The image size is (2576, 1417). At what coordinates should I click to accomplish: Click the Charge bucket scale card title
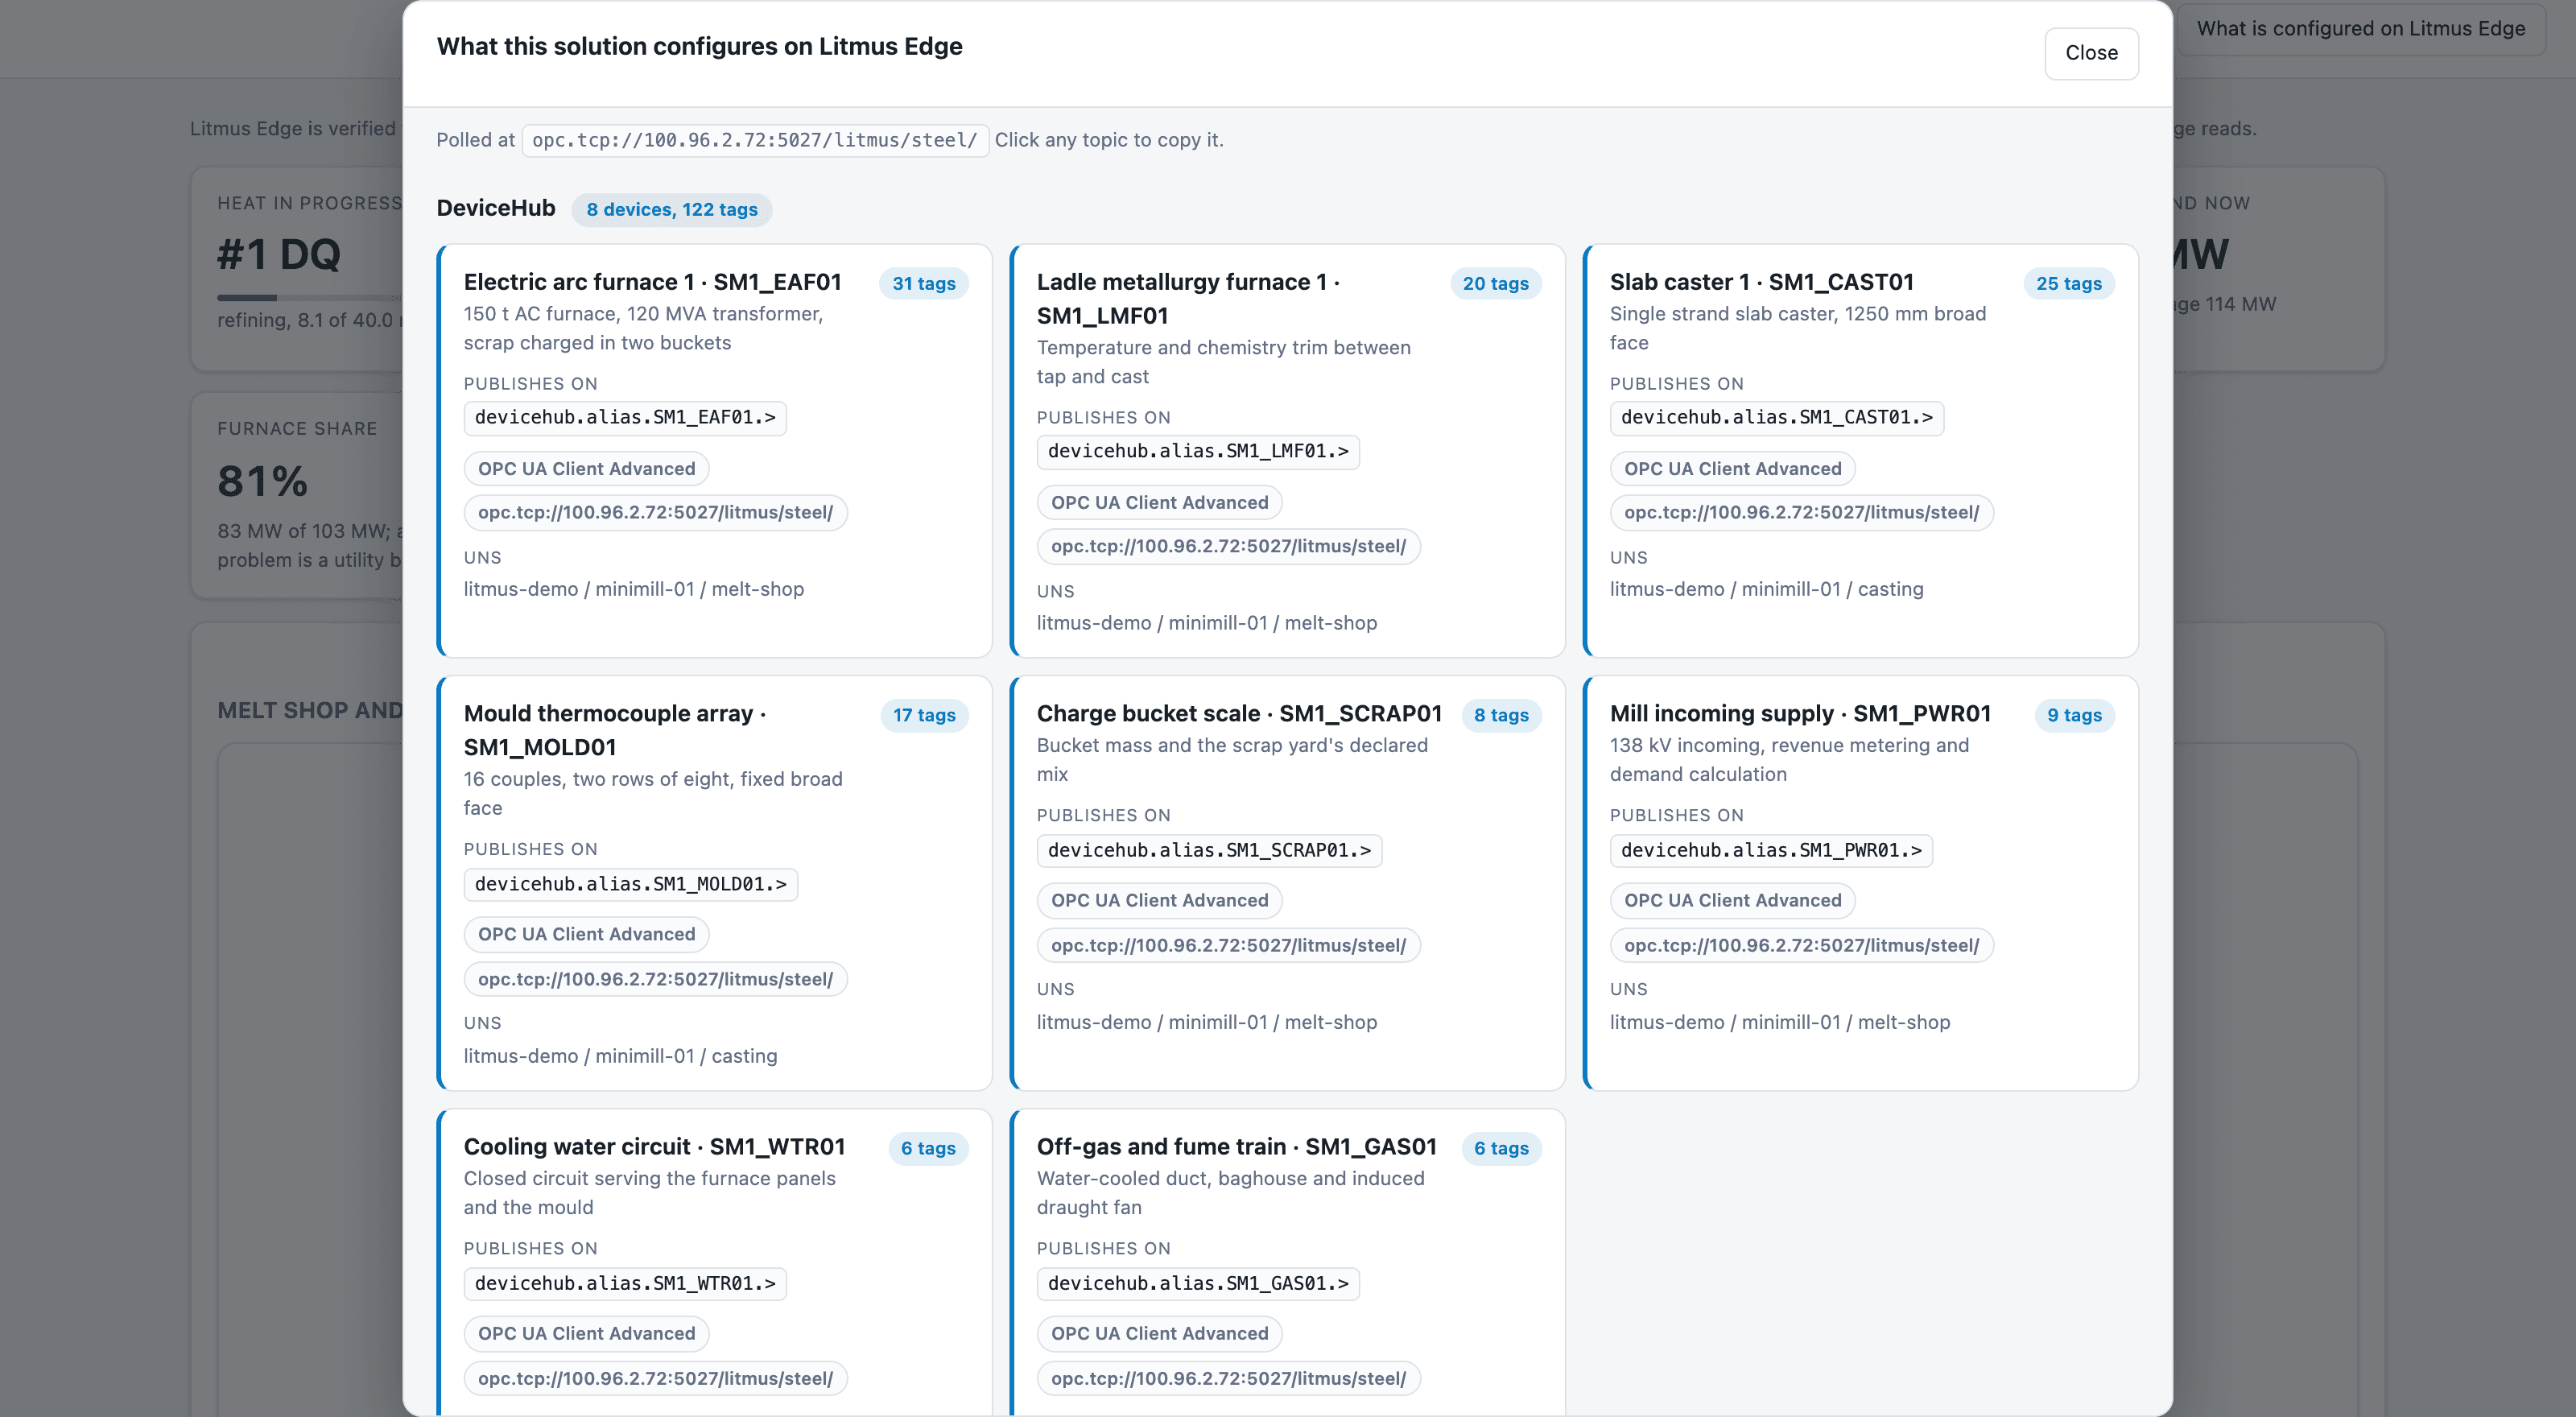click(1240, 714)
